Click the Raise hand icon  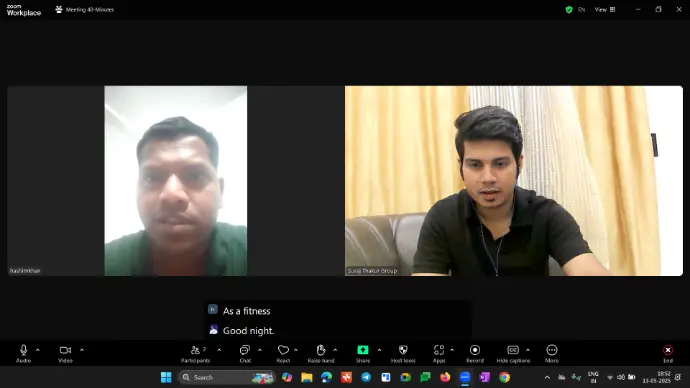click(x=321, y=353)
